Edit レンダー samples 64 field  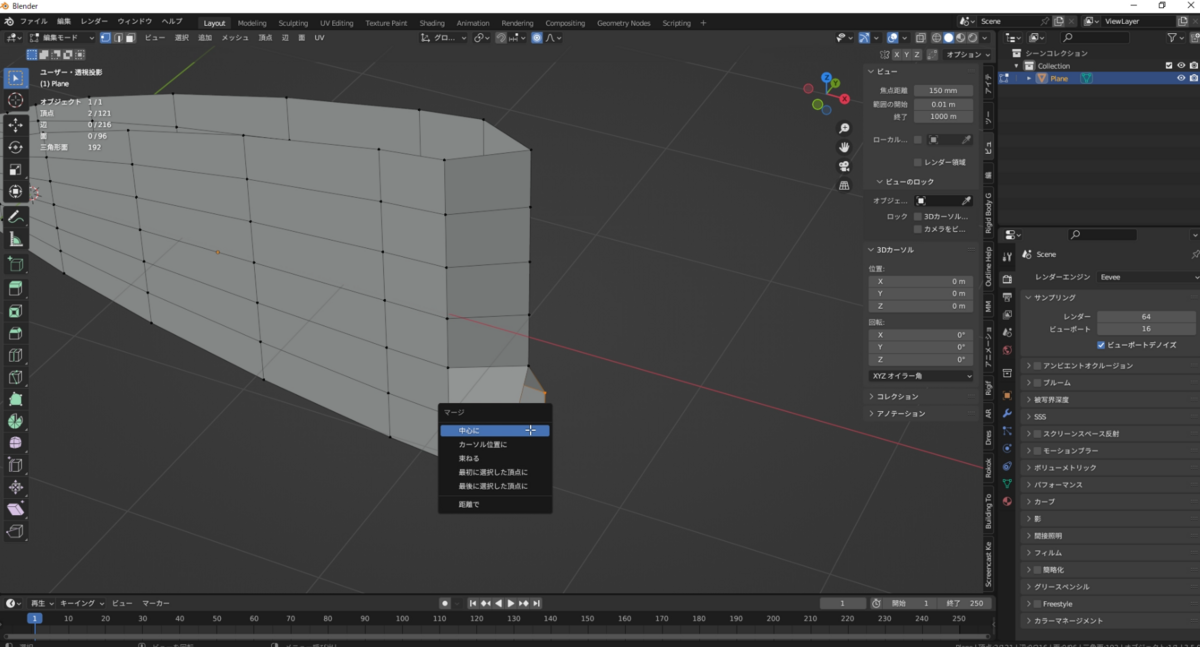point(1147,317)
